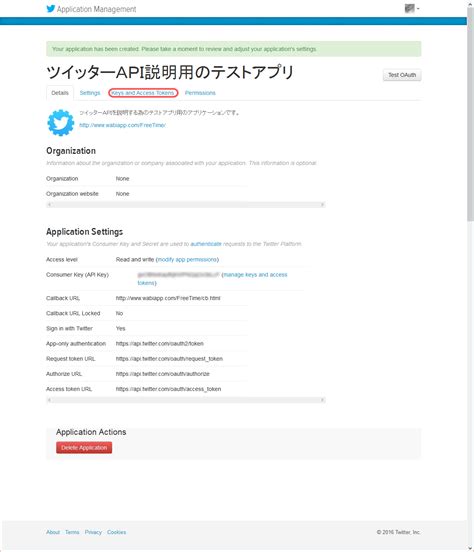The width and height of the screenshot is (474, 552).
Task: Open the About footer link
Action: pyautogui.click(x=53, y=532)
